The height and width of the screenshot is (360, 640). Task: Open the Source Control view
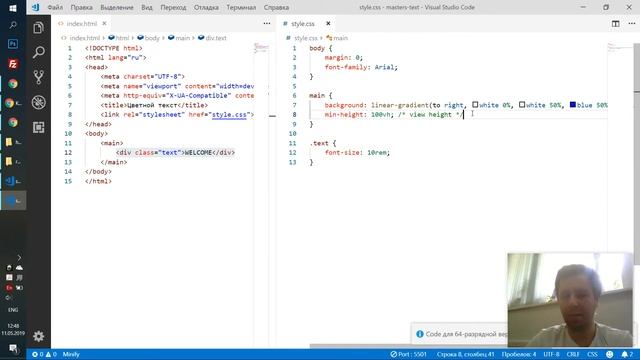click(x=39, y=77)
